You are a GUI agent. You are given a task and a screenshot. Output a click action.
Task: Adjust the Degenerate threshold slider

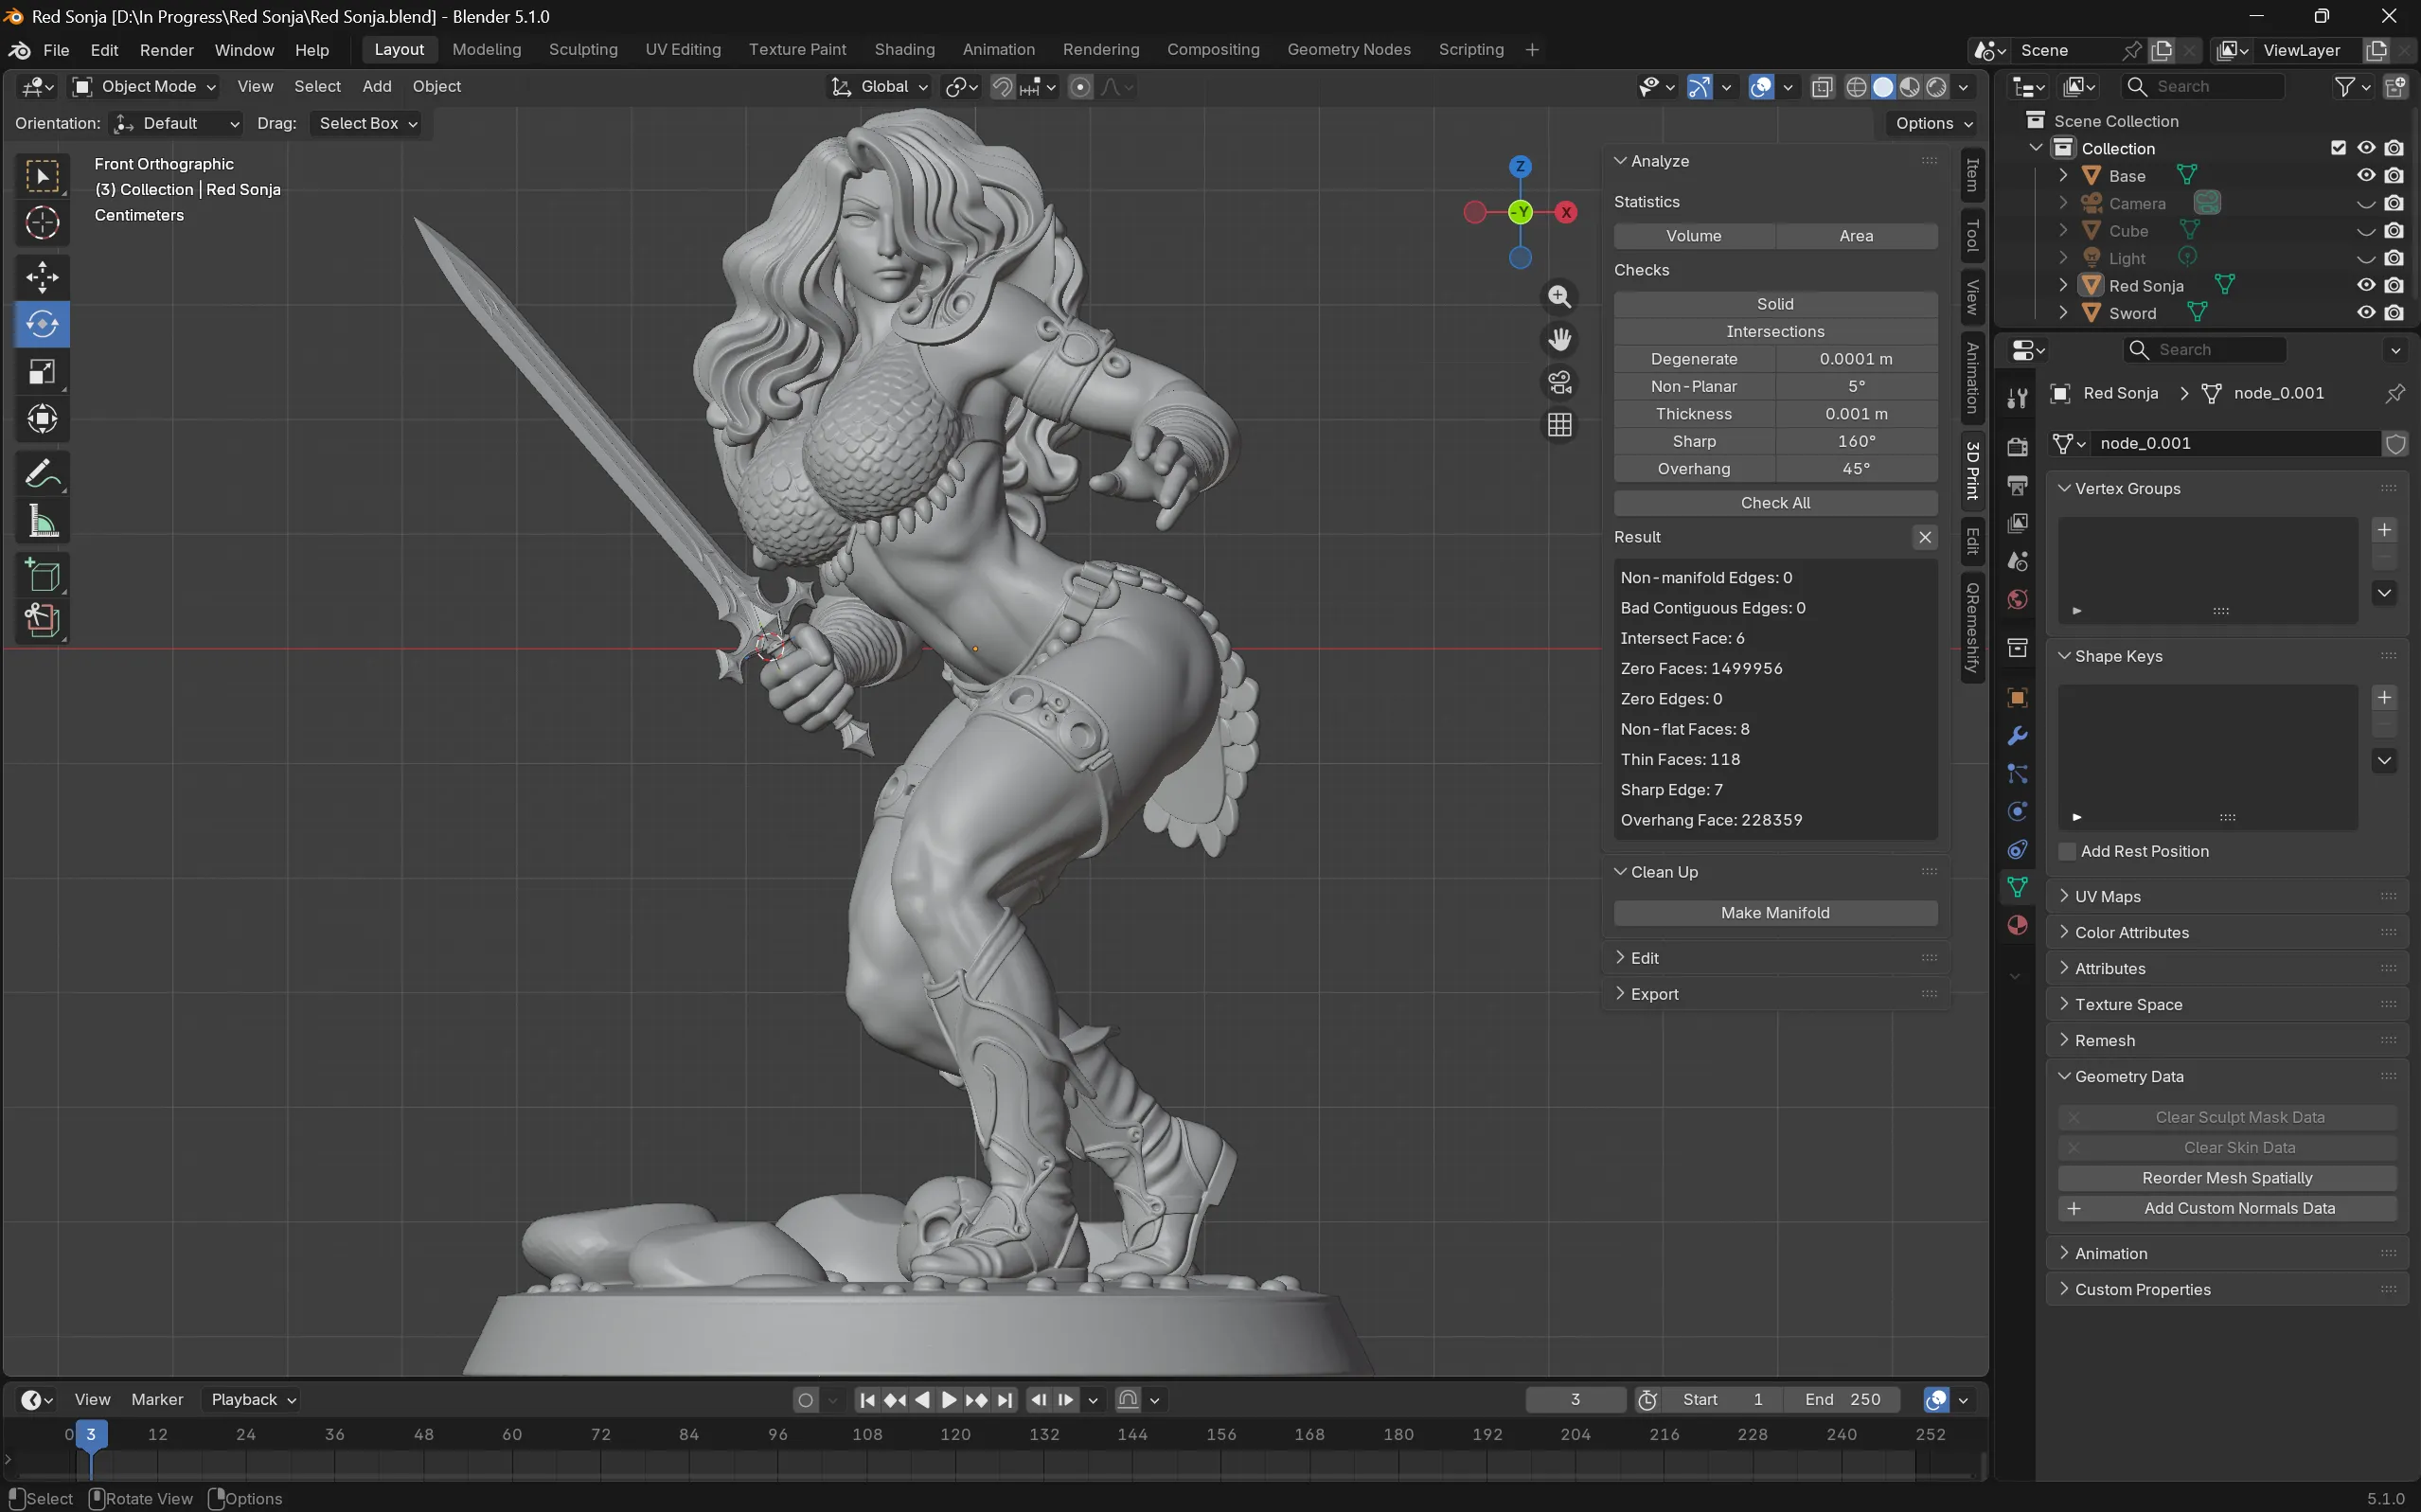click(x=1856, y=359)
